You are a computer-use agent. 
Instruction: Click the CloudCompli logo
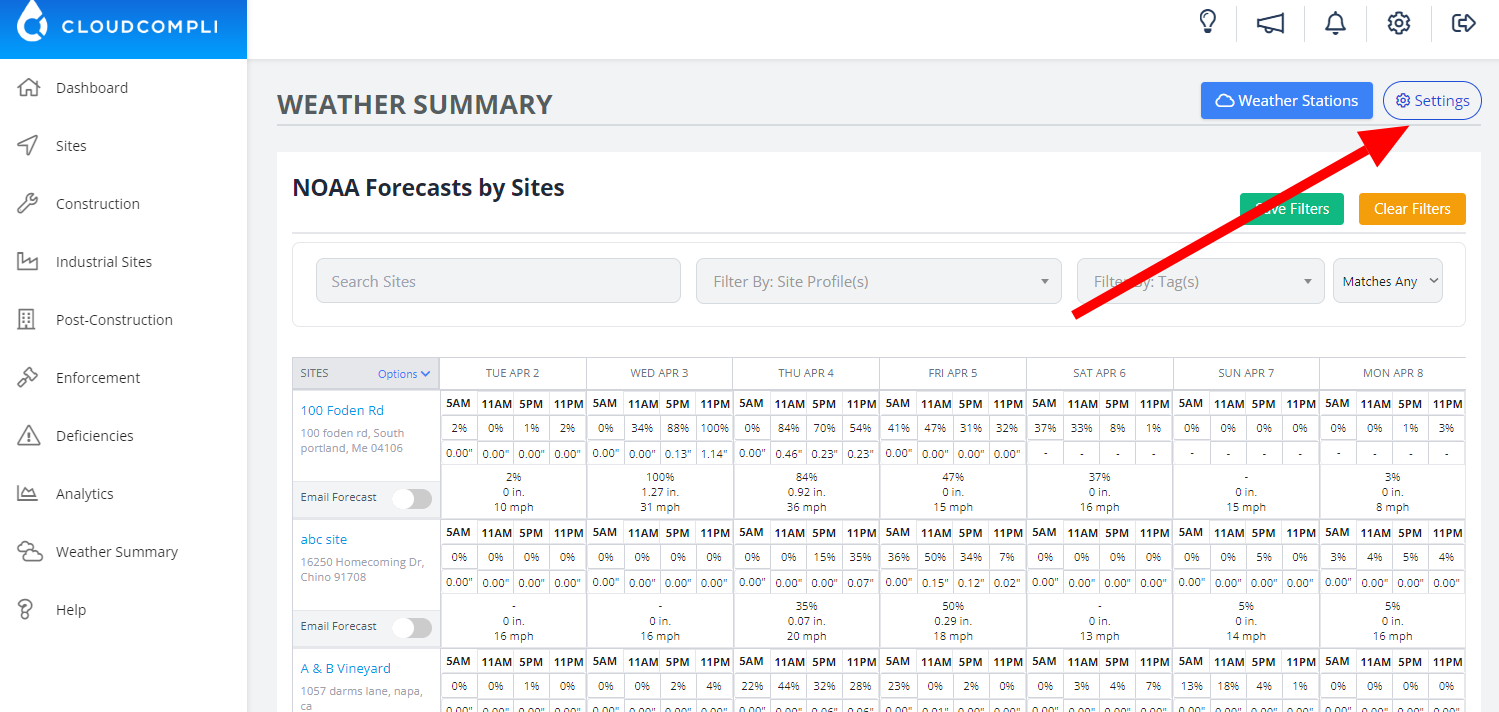point(117,24)
